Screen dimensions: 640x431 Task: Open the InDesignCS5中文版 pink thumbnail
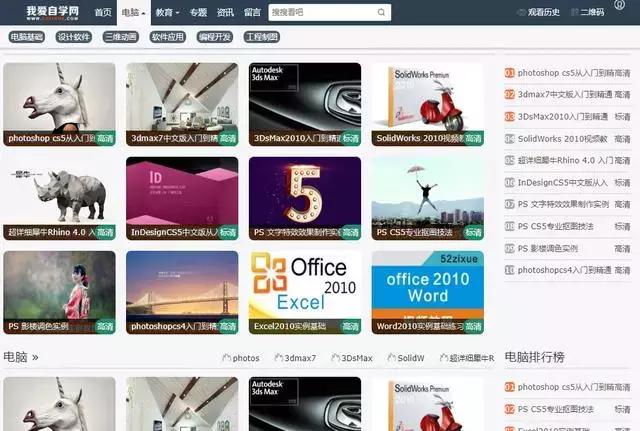coord(182,198)
